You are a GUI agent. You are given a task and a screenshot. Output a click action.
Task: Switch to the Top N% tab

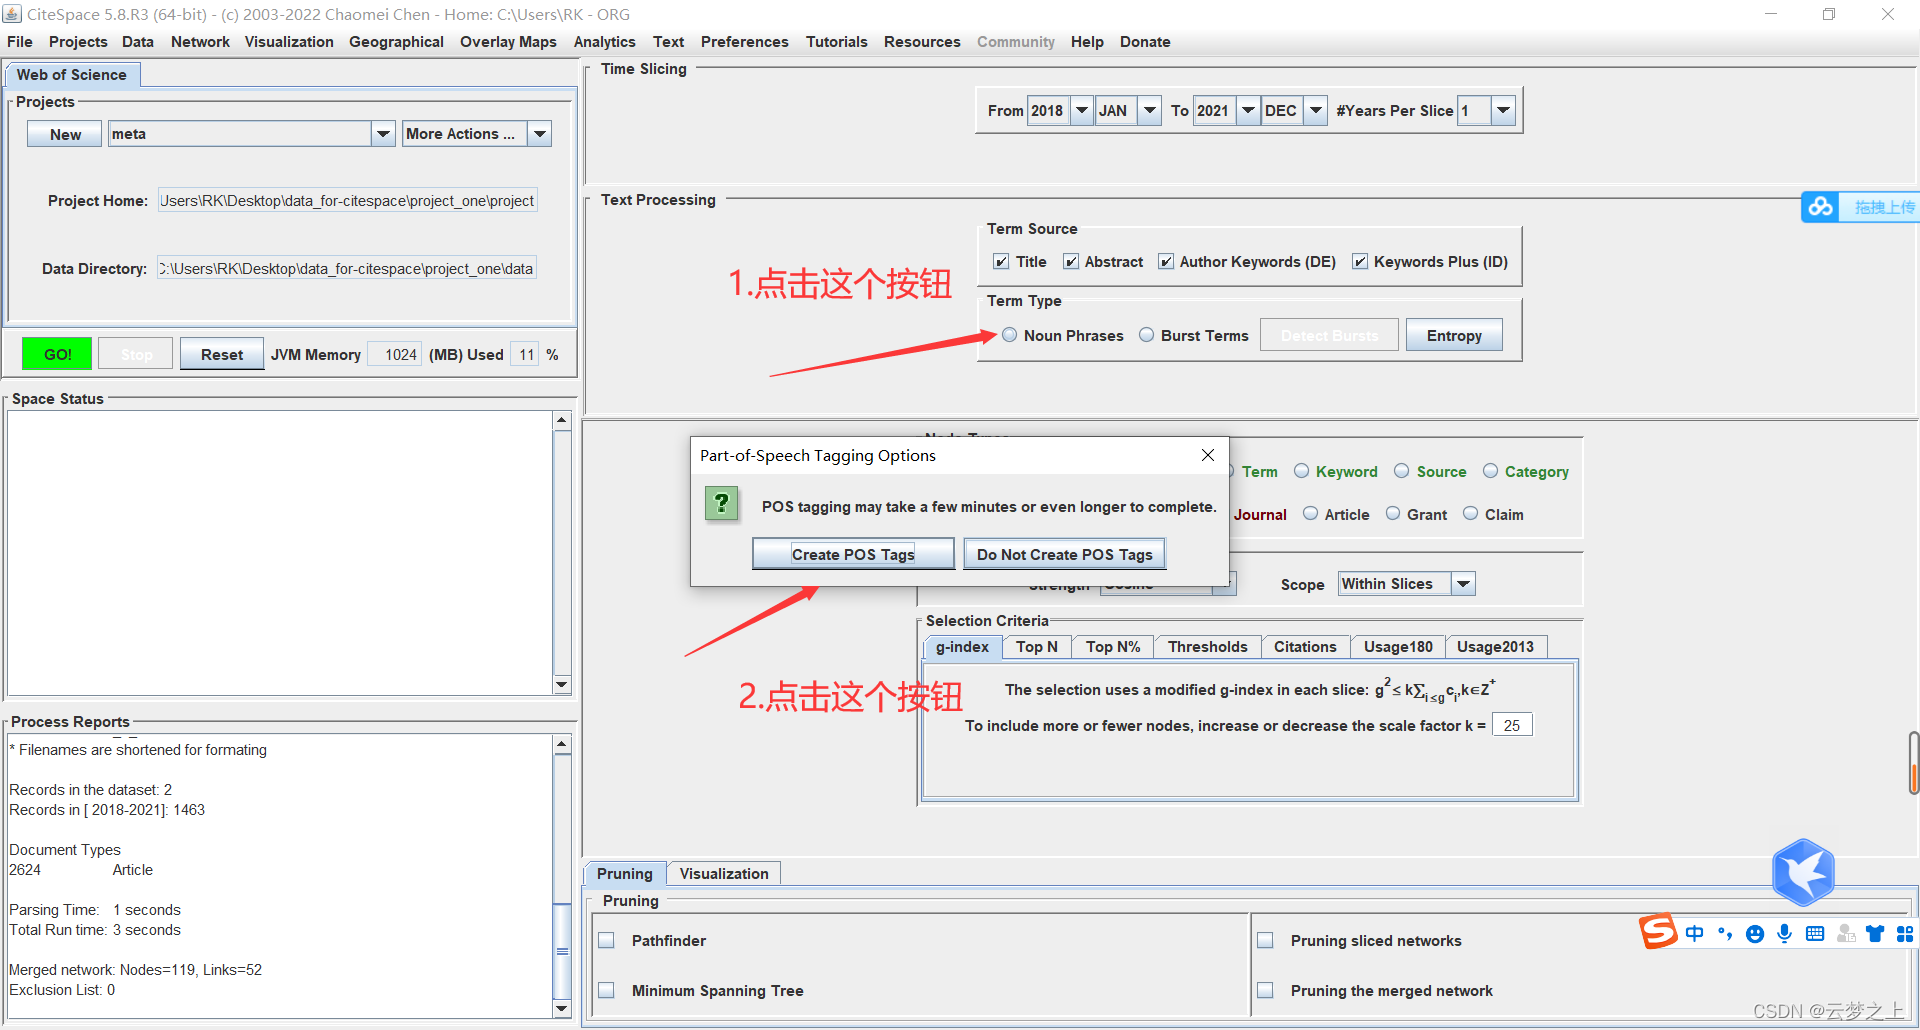click(1113, 647)
